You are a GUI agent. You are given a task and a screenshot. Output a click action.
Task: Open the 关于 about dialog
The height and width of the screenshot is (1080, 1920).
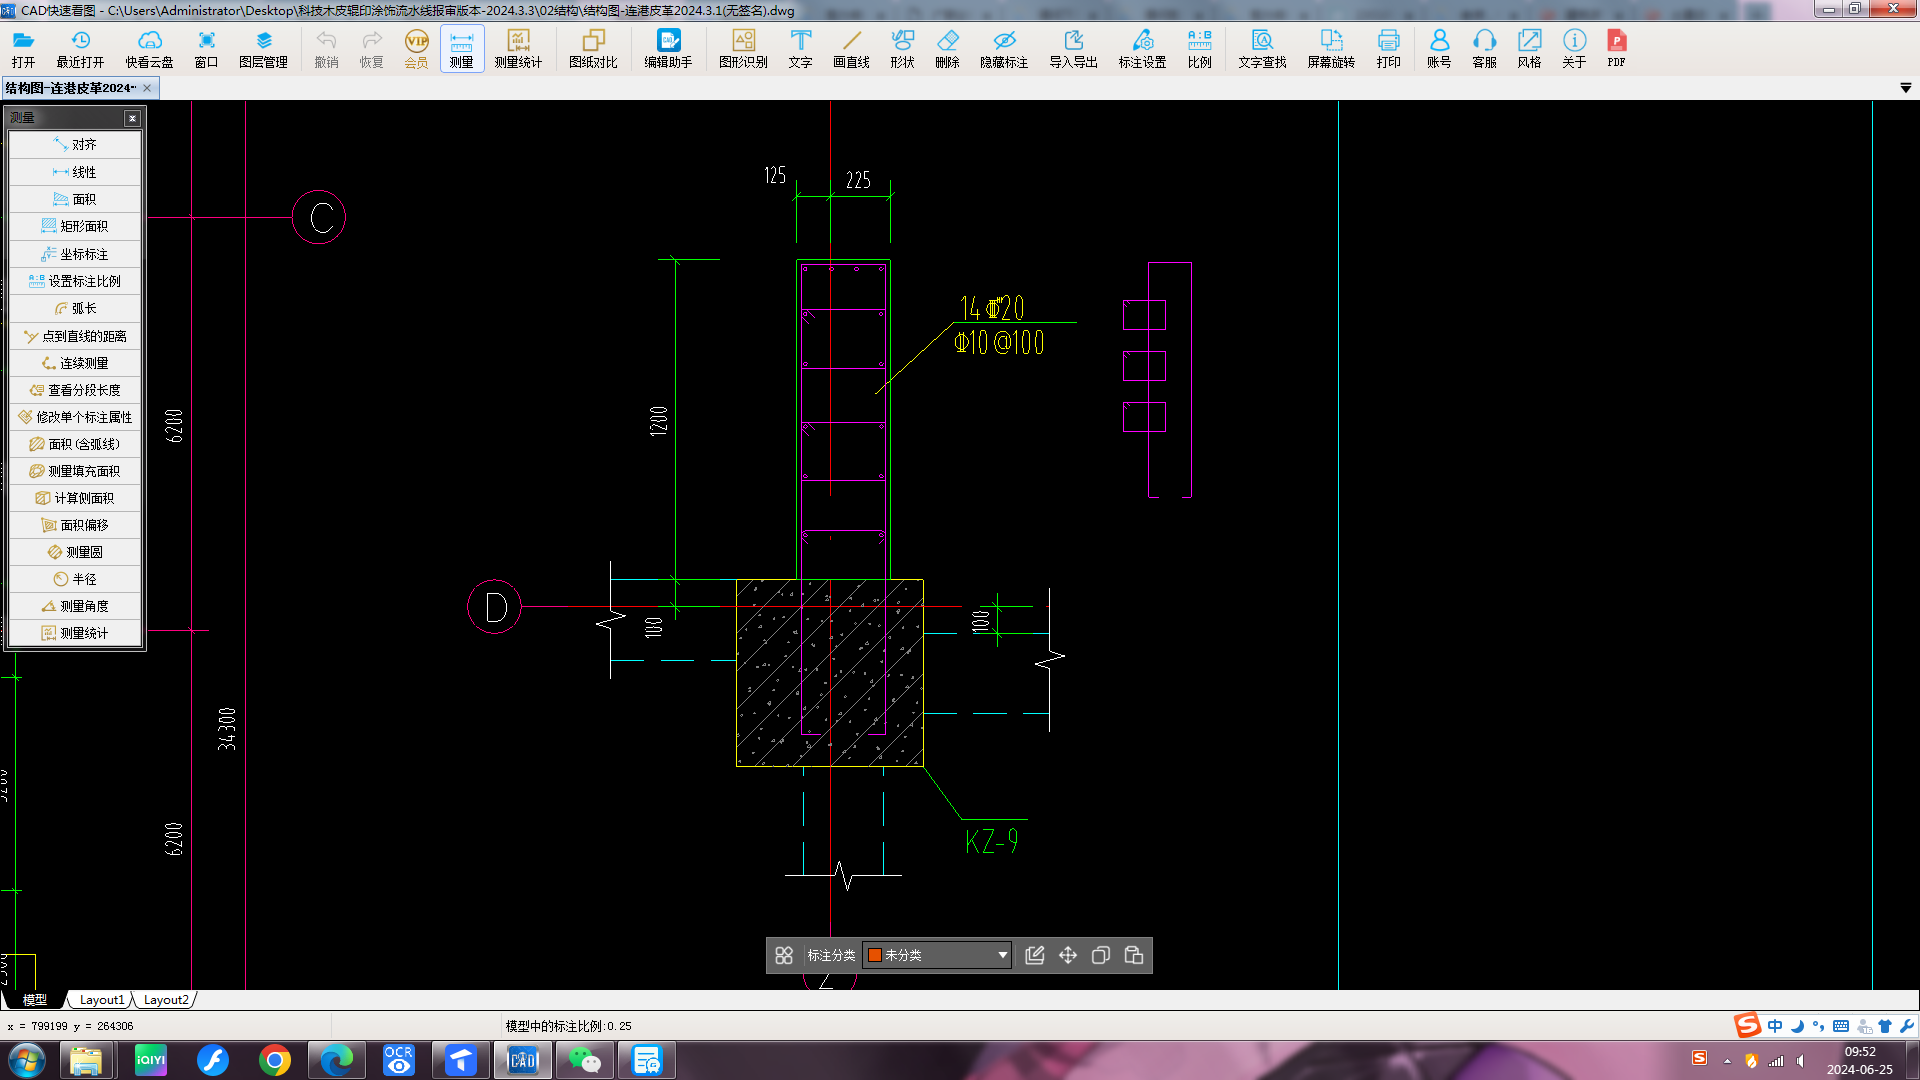1574,48
